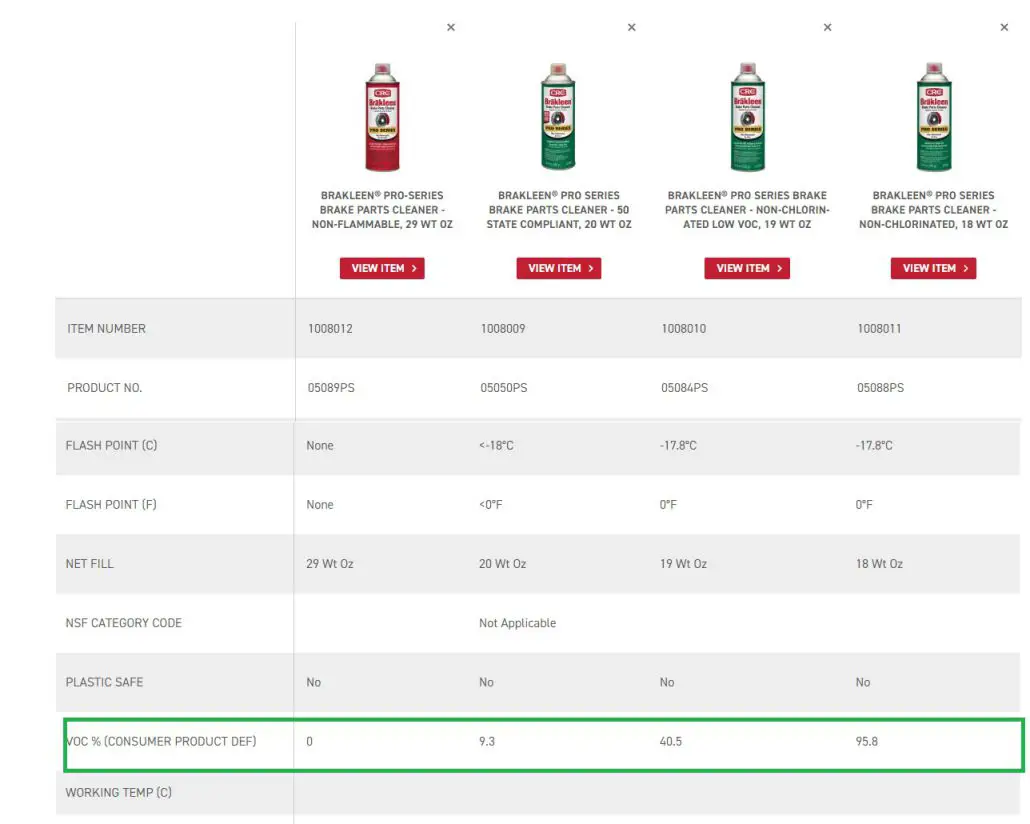View item for 50 State Compliant 20 Wt Oz
The height and width of the screenshot is (824, 1030).
(559, 268)
